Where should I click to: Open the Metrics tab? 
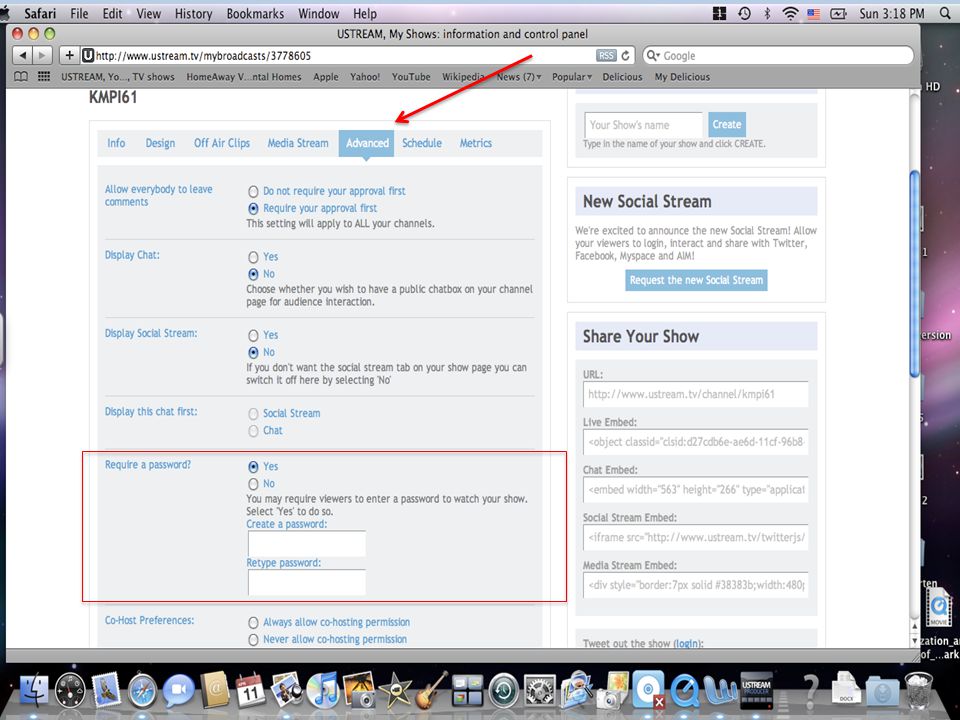[476, 143]
